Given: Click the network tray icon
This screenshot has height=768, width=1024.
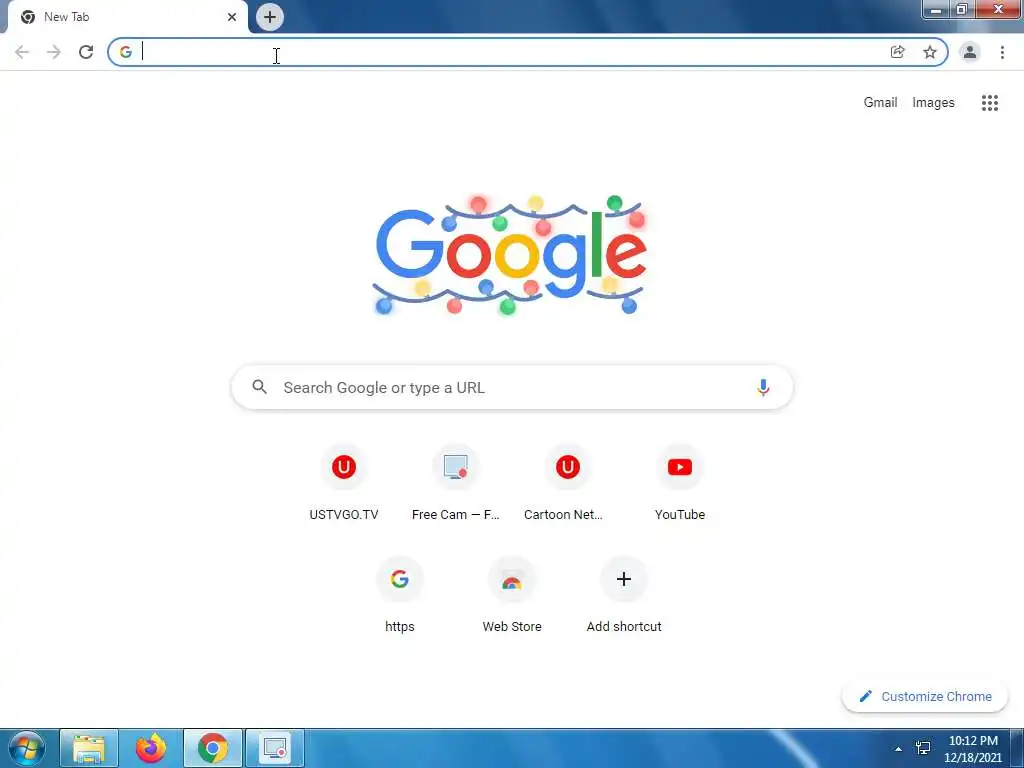Looking at the screenshot, I should [x=923, y=748].
